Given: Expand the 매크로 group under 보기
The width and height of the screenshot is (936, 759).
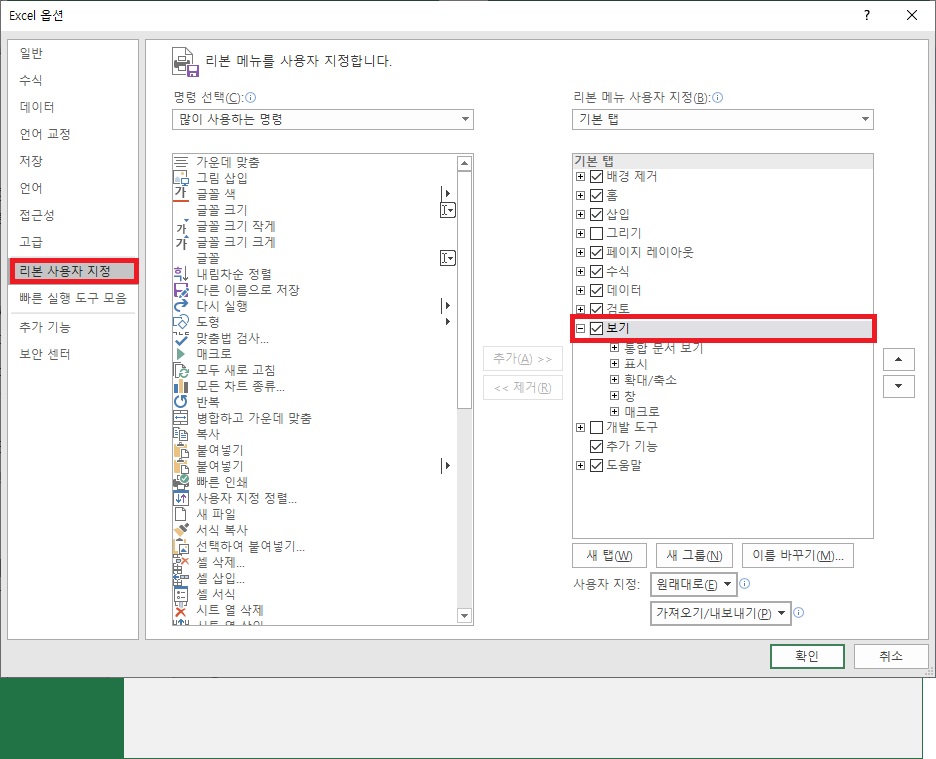Looking at the screenshot, I should pos(614,411).
